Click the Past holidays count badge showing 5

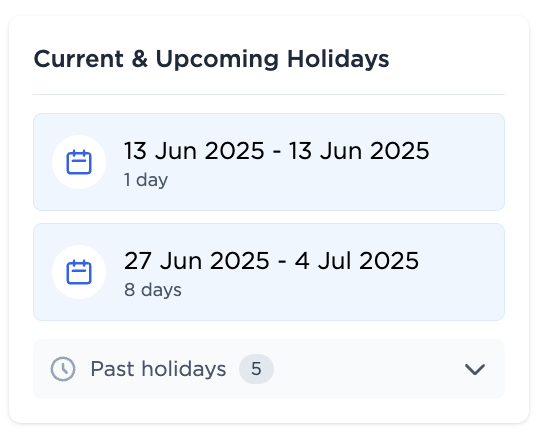[x=256, y=369]
